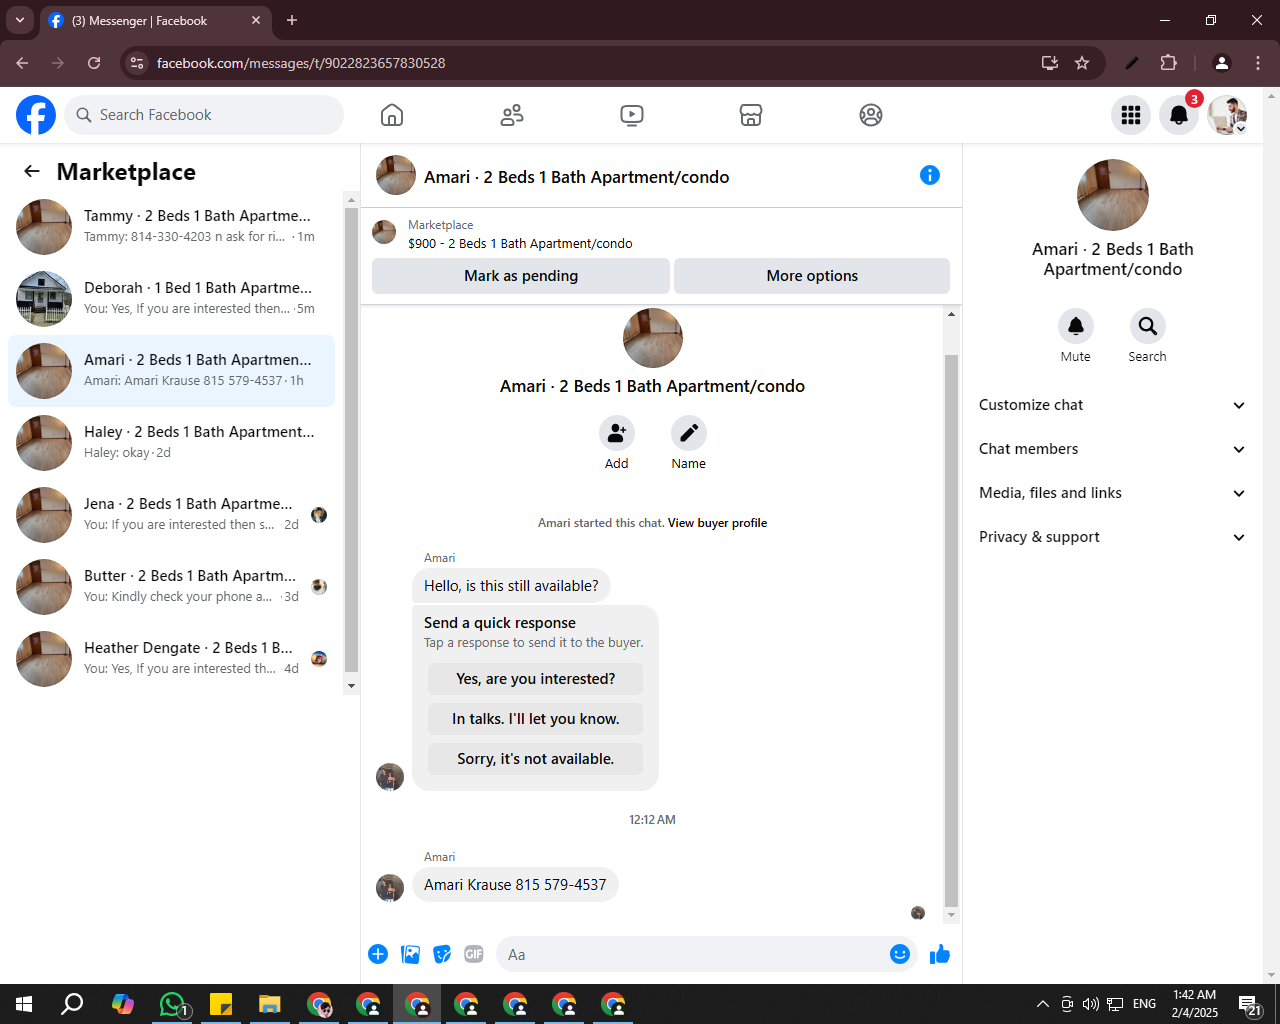This screenshot has width=1280, height=1024.
Task: Reload the page in Chrome
Action: tap(94, 63)
